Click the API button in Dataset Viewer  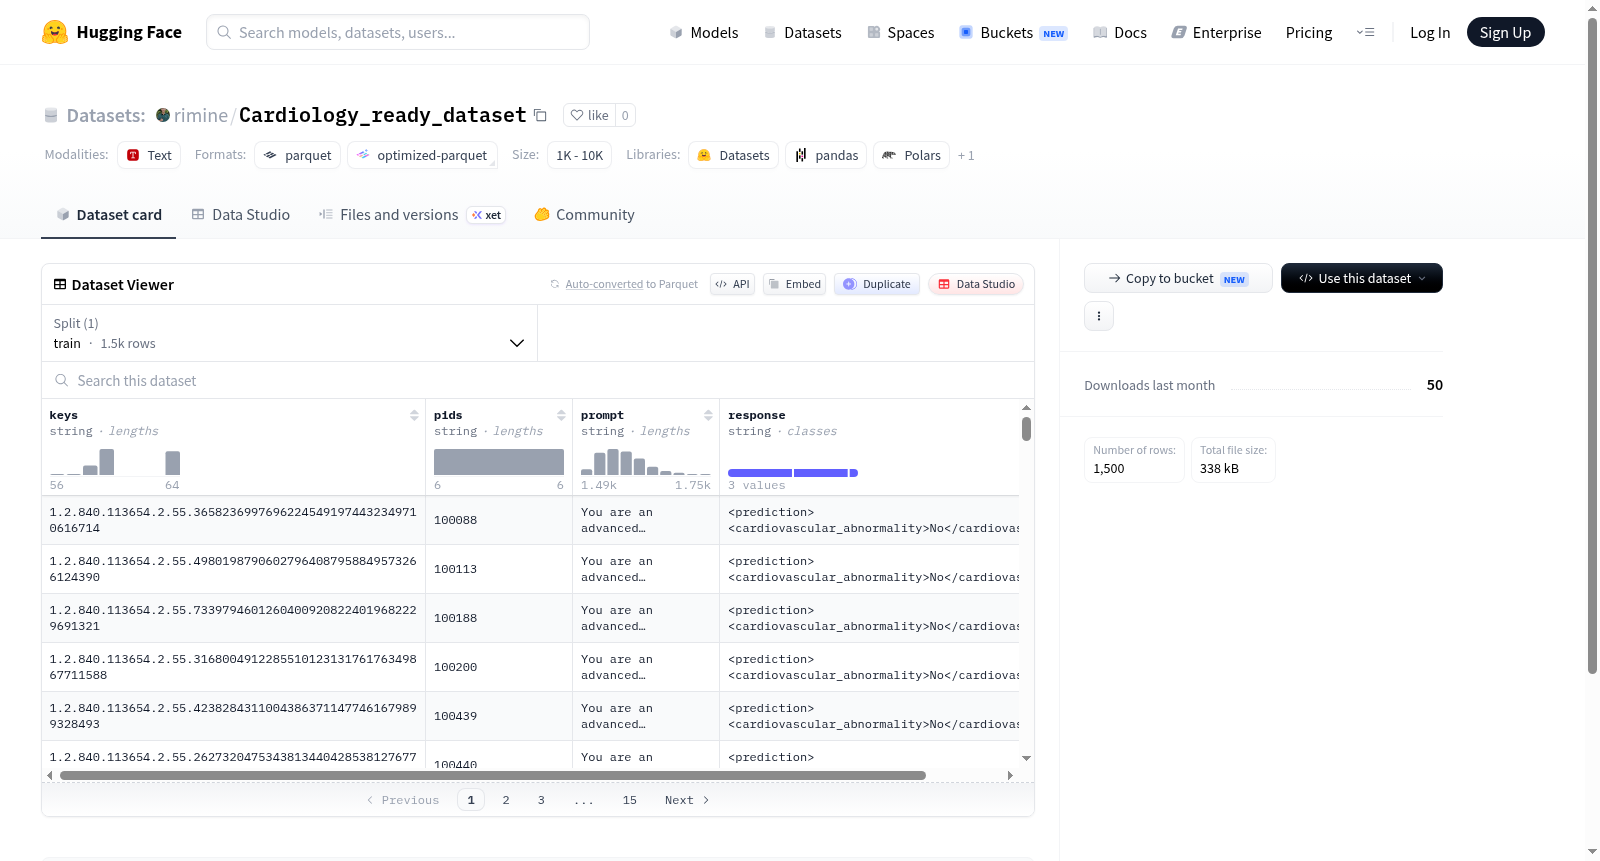(x=732, y=284)
